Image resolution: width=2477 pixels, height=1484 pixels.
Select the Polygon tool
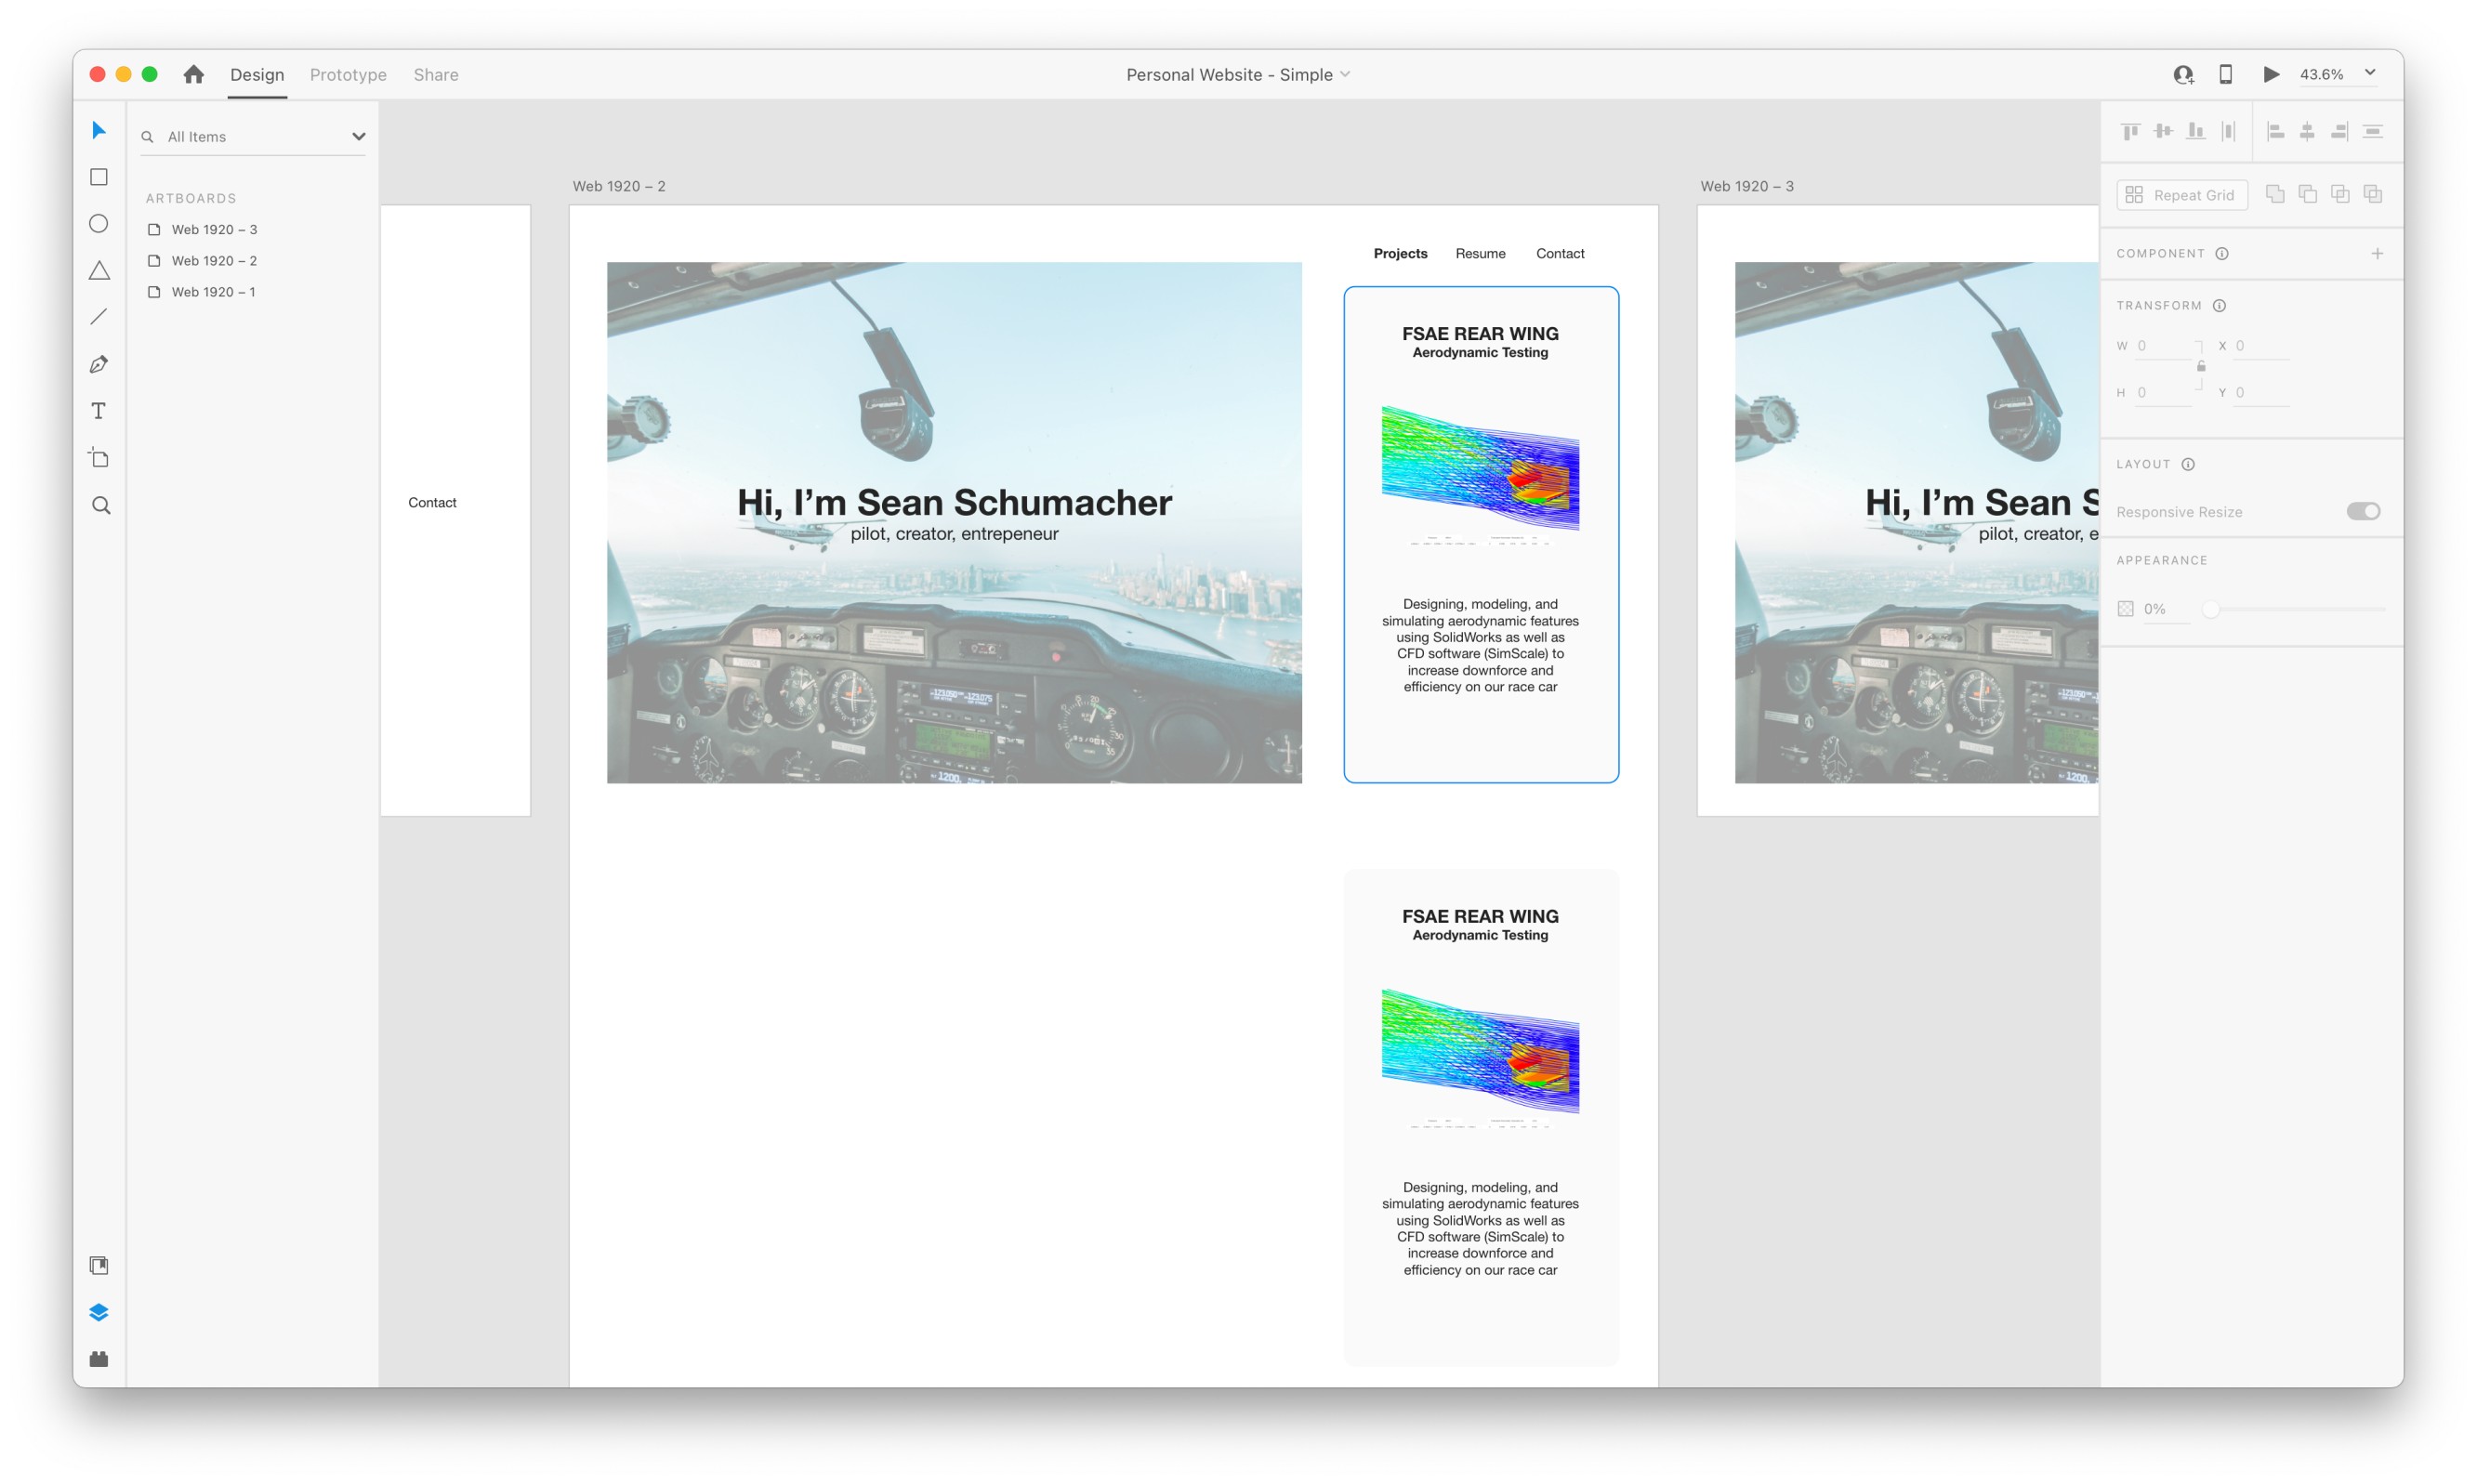click(x=98, y=270)
